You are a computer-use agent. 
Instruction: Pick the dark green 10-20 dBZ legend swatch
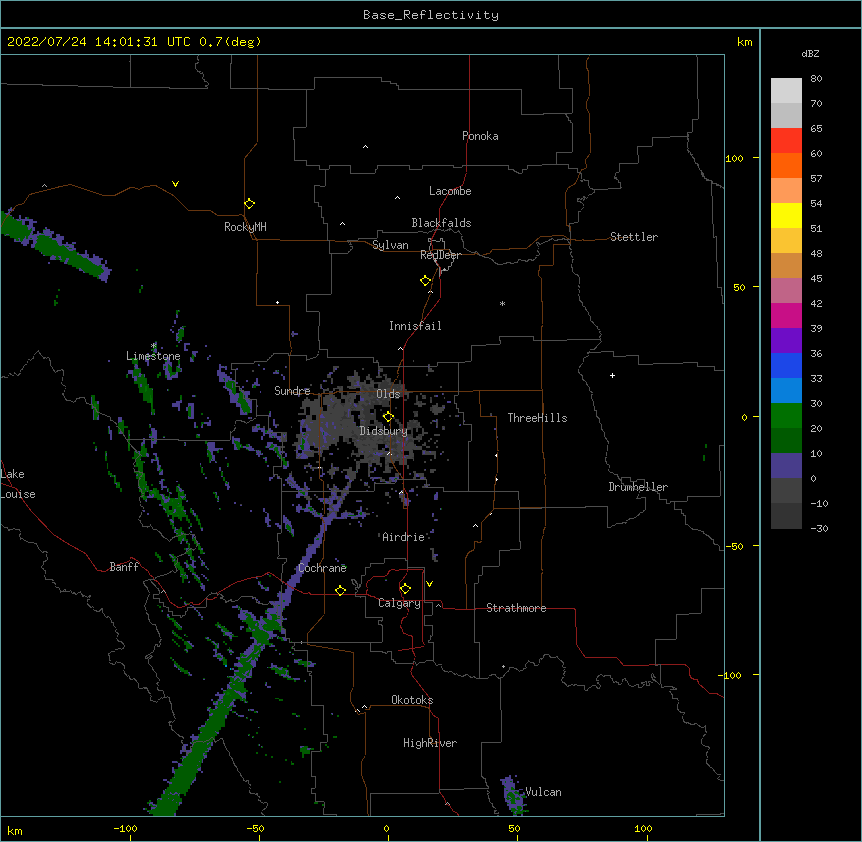[x=786, y=441]
